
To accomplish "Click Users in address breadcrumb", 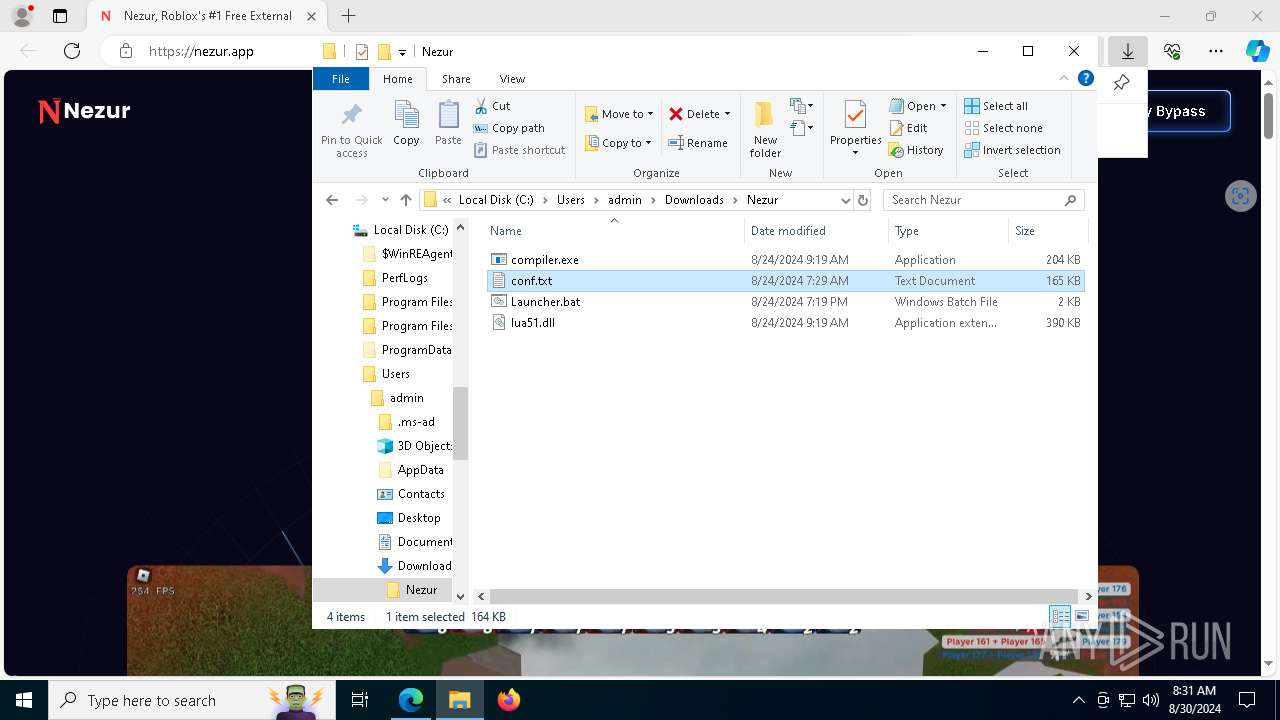I will click(571, 200).
